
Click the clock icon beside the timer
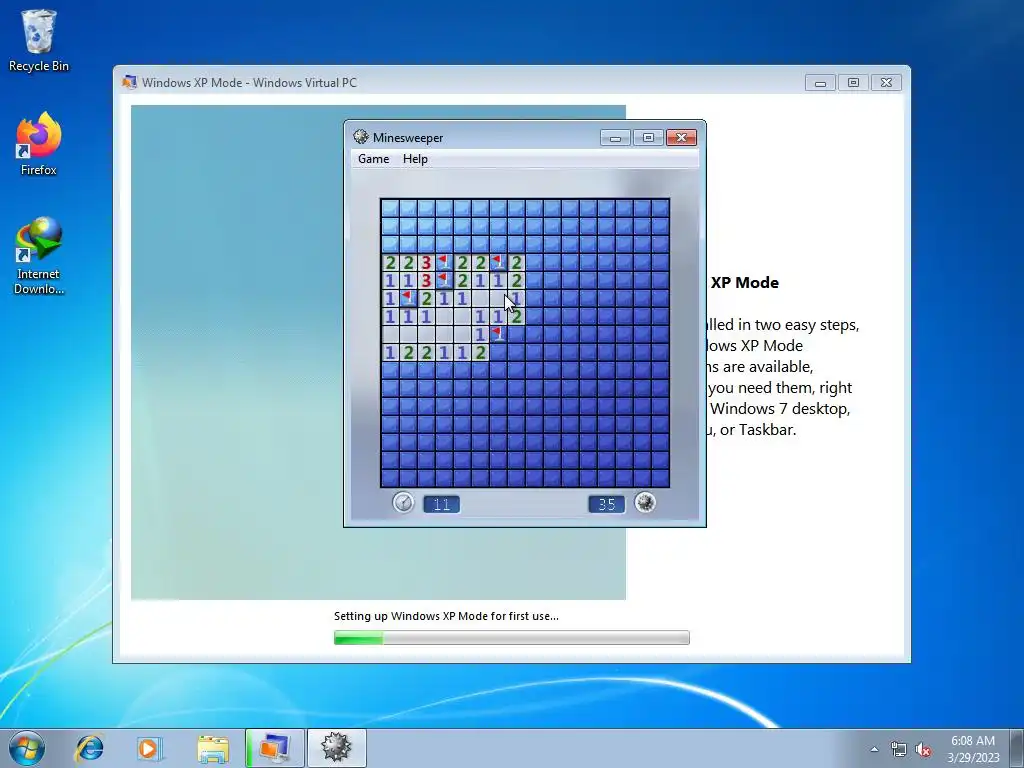[404, 503]
